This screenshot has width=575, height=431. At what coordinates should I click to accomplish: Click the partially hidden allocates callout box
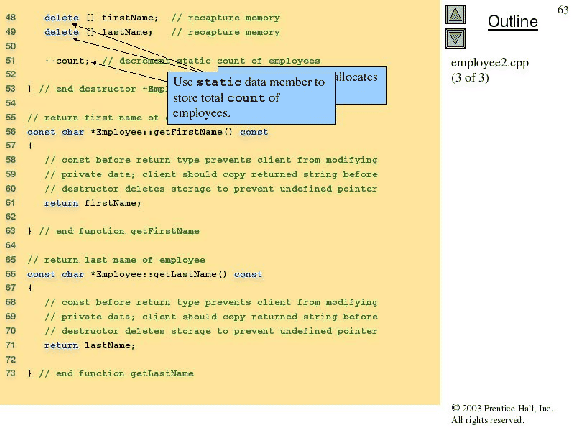pos(361,85)
